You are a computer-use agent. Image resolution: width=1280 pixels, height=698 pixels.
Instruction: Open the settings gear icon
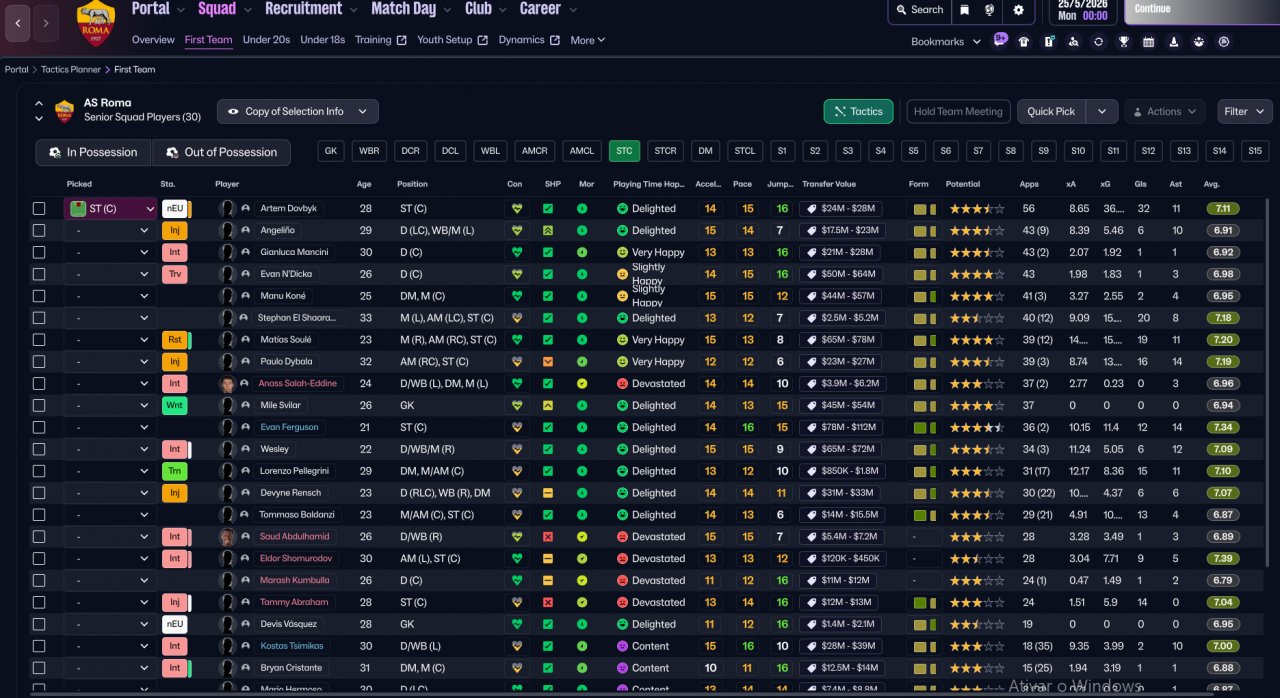point(1018,10)
